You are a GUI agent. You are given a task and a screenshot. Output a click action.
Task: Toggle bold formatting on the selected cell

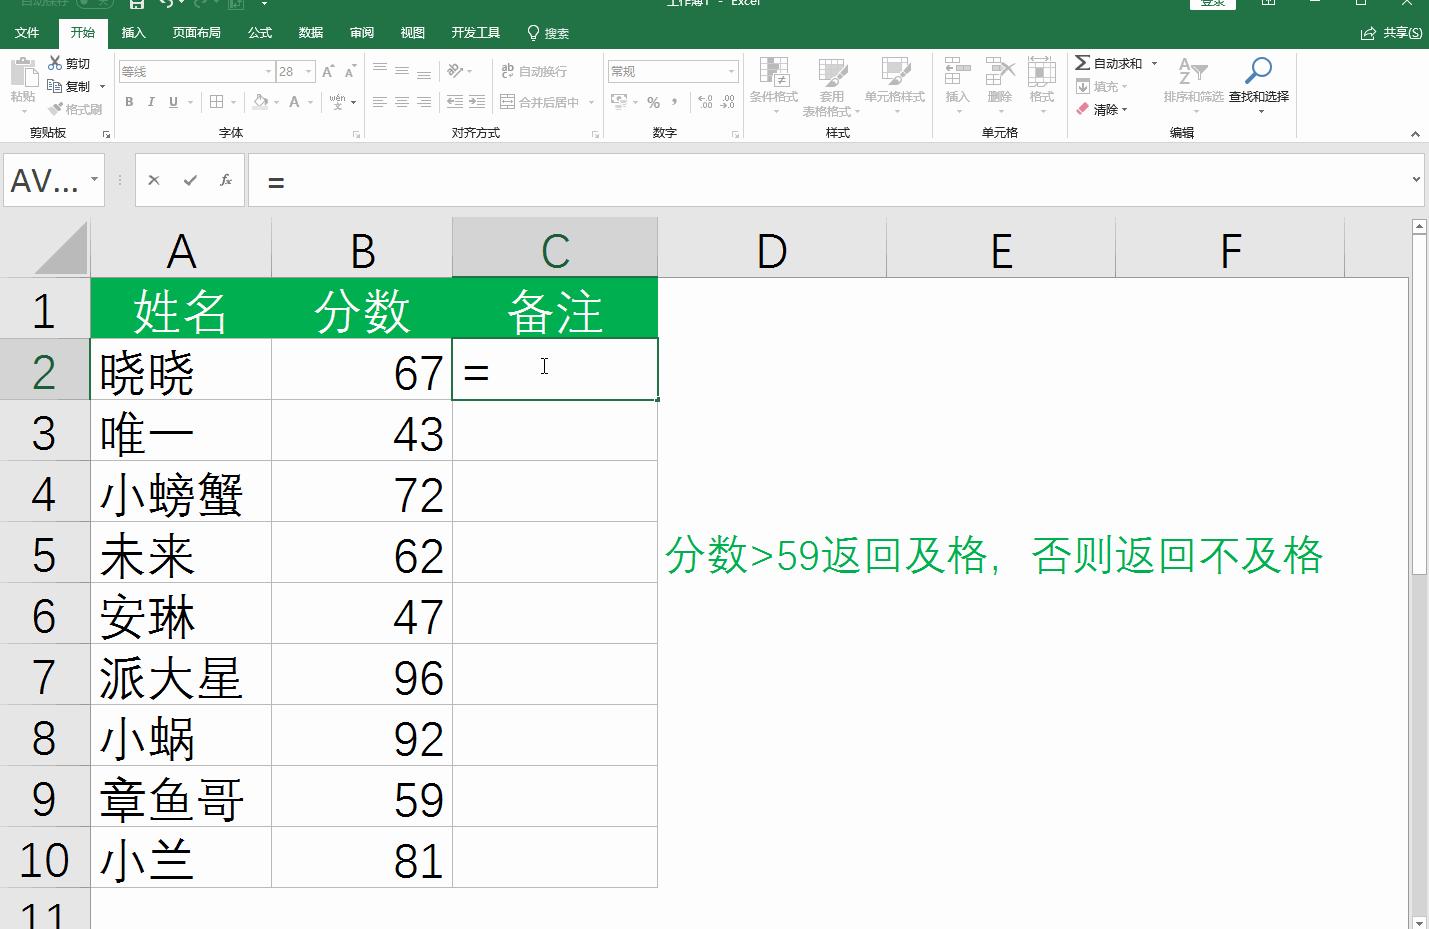tap(129, 102)
